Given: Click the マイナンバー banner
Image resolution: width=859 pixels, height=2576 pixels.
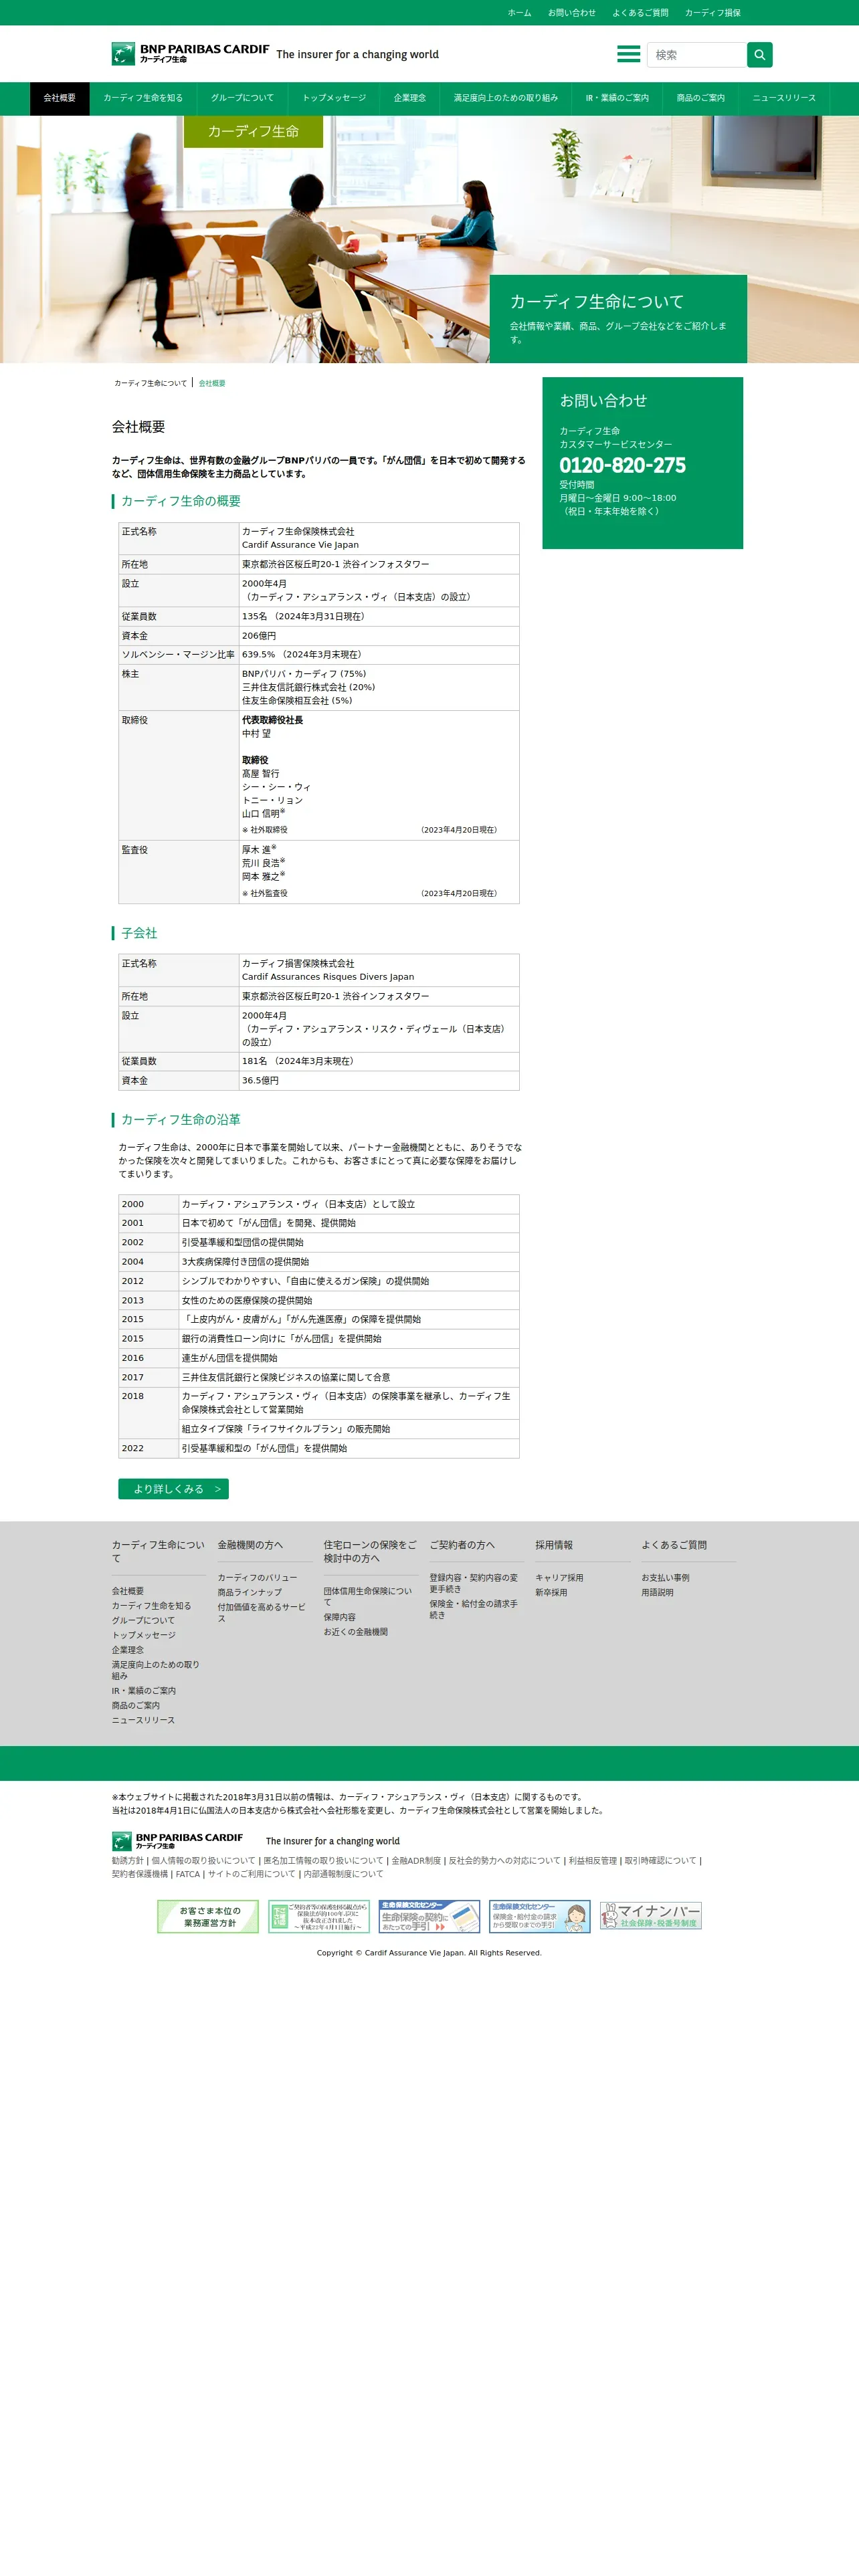Looking at the screenshot, I should [x=651, y=1916].
